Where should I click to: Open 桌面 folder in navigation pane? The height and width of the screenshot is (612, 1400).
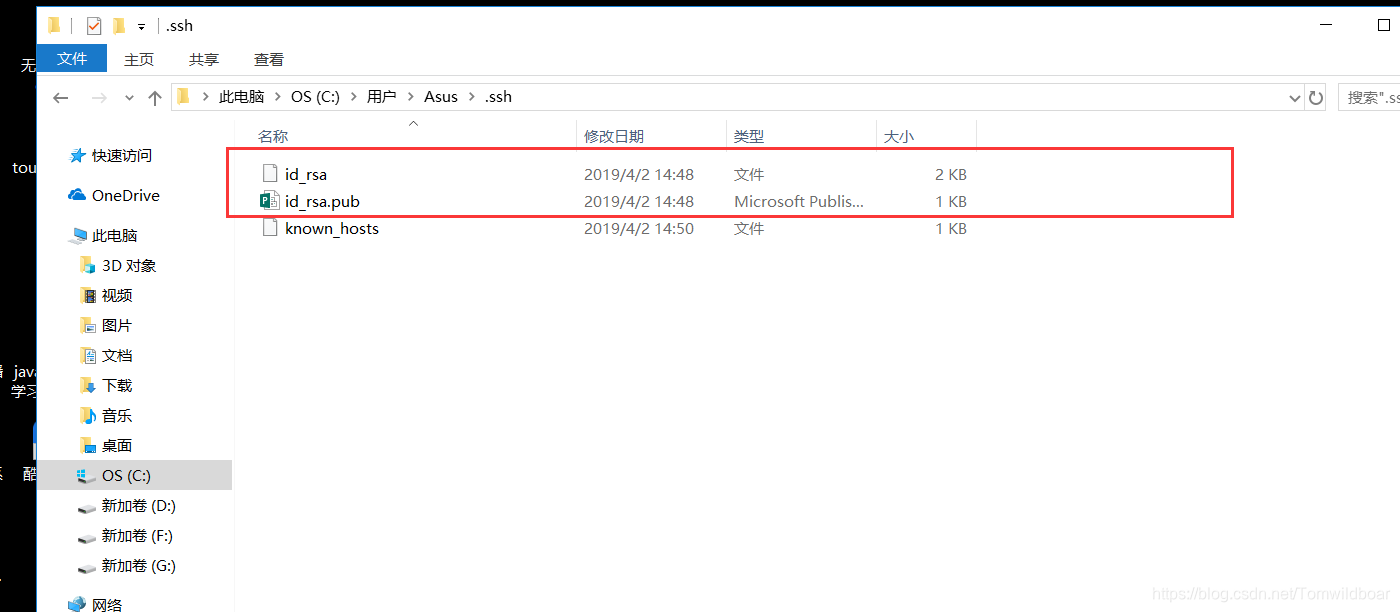[x=117, y=445]
